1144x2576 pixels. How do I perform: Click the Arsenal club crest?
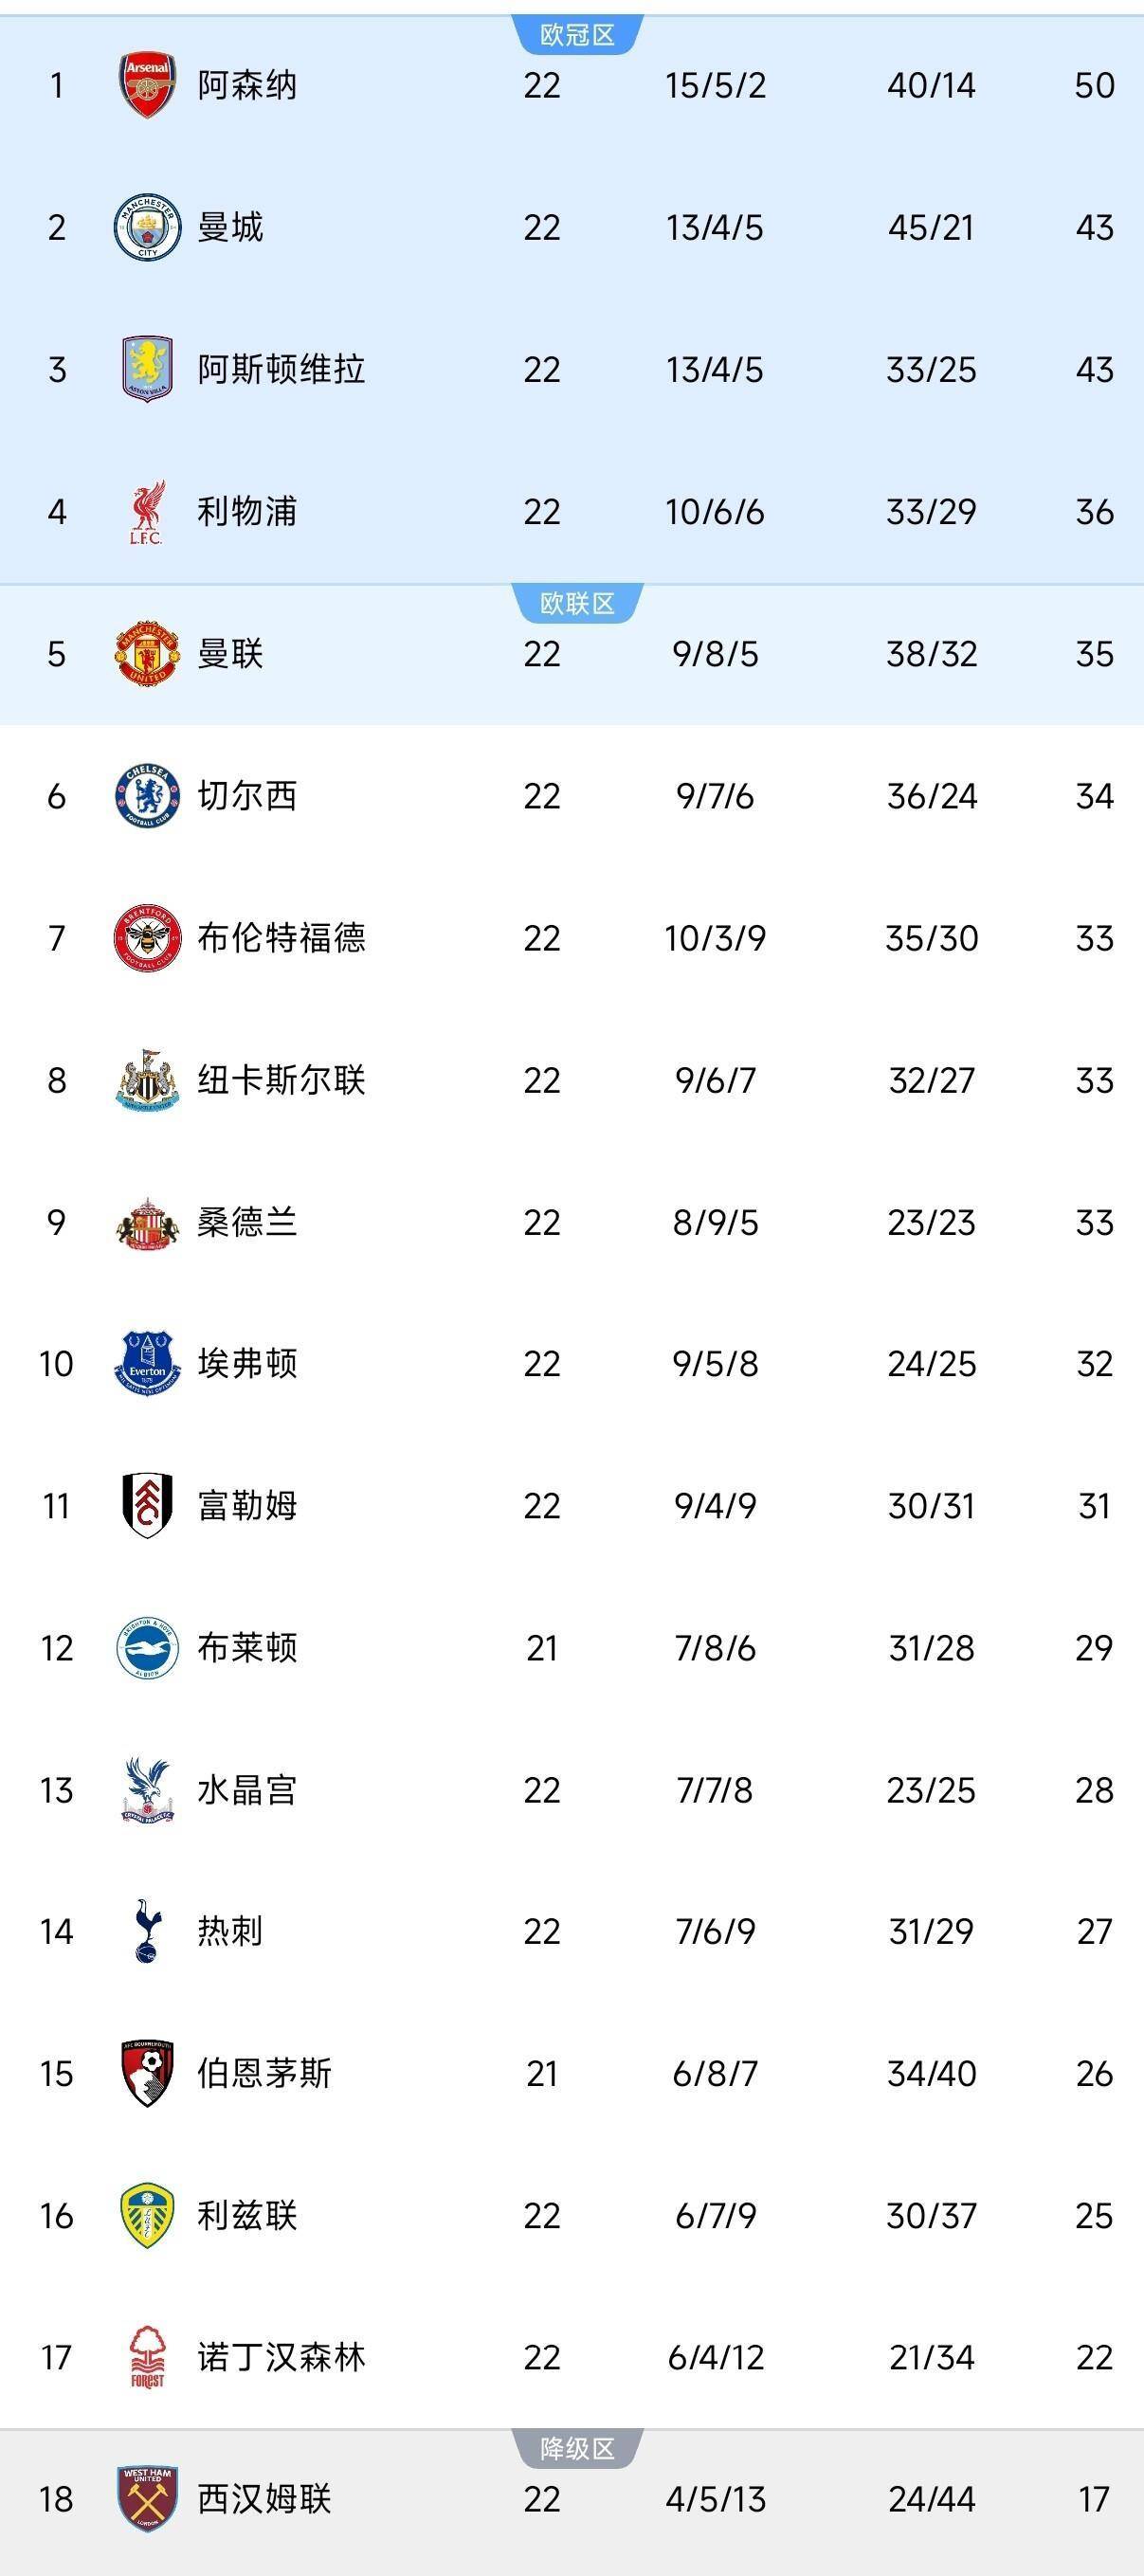click(147, 85)
